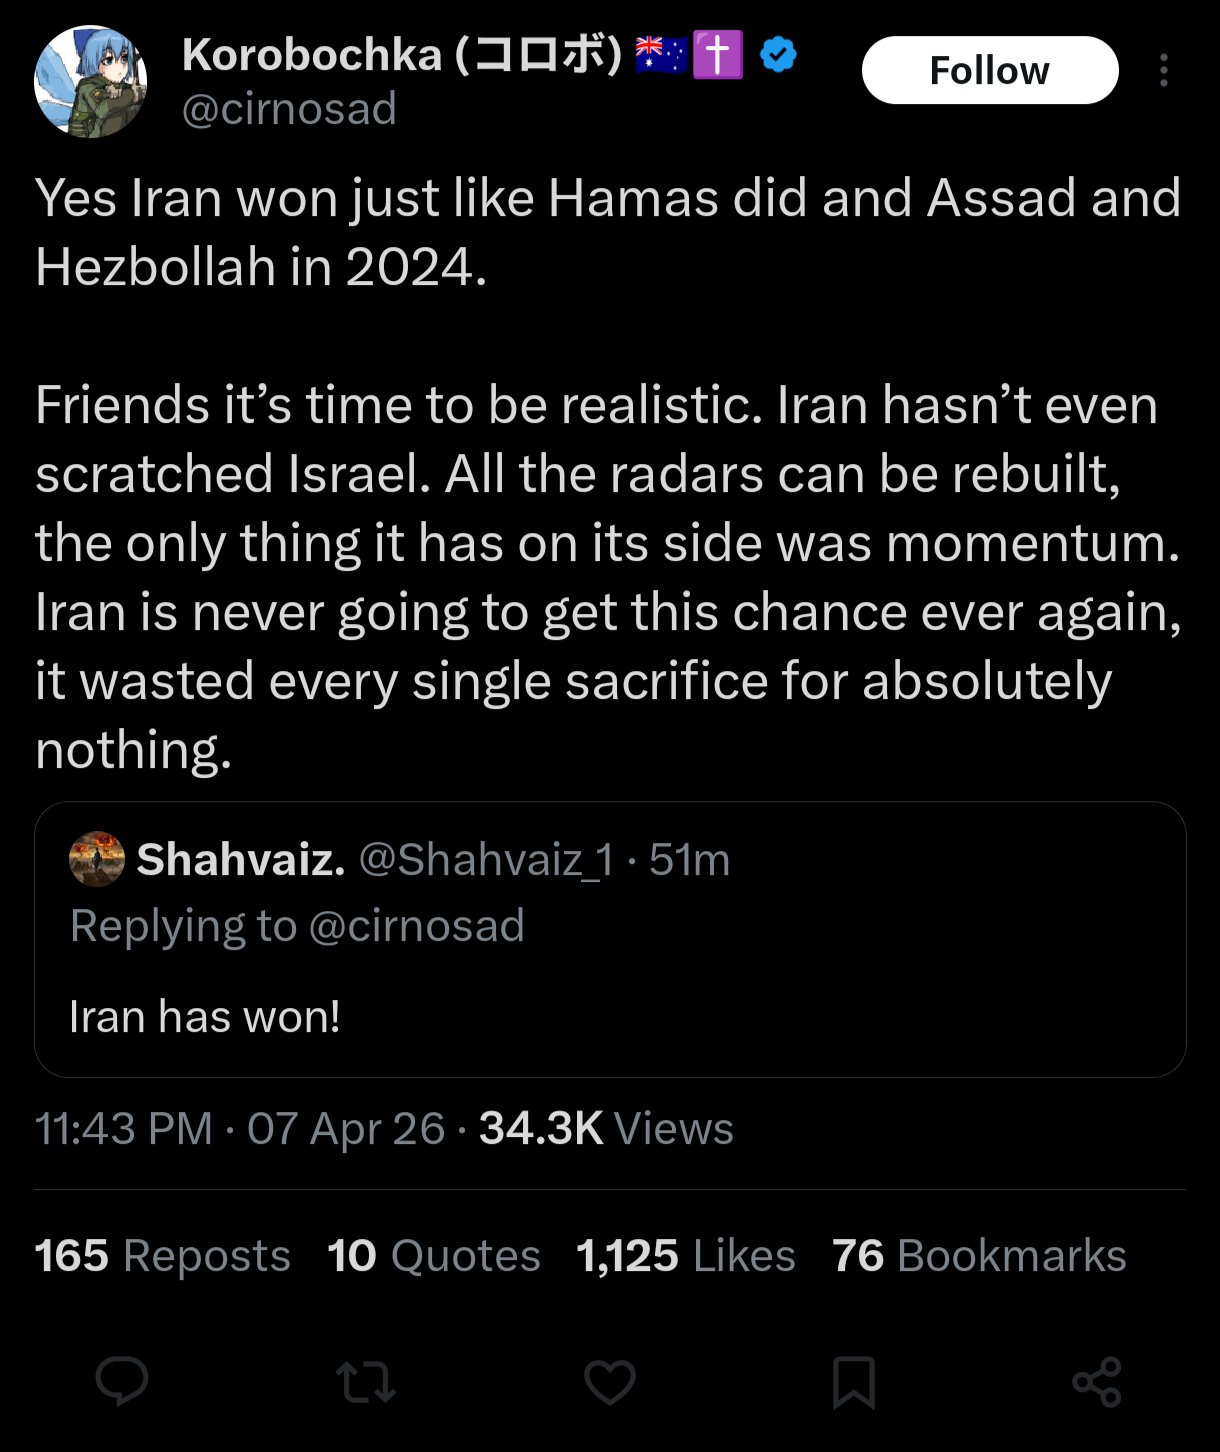Tap Shahvaiz's small profile picture
Image resolution: width=1220 pixels, height=1452 pixels.
(x=97, y=859)
